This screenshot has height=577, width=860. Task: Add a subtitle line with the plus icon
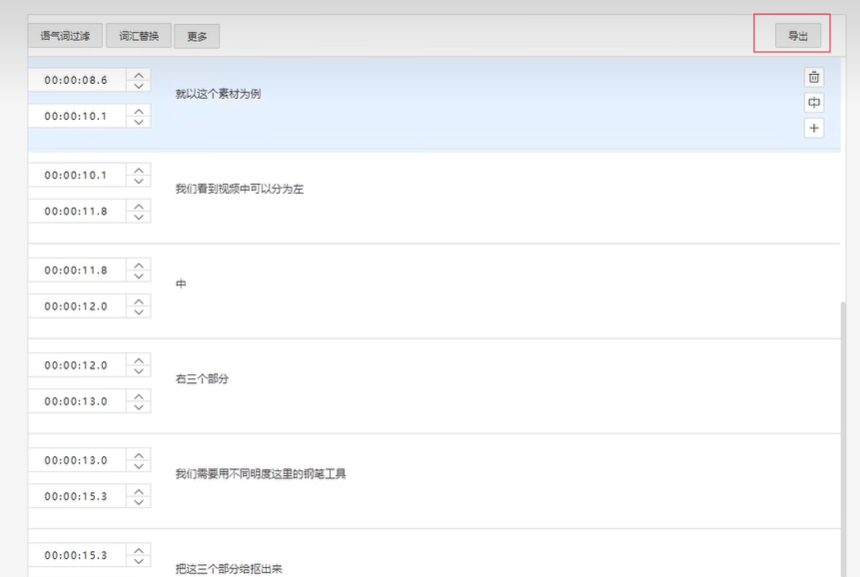[814, 128]
